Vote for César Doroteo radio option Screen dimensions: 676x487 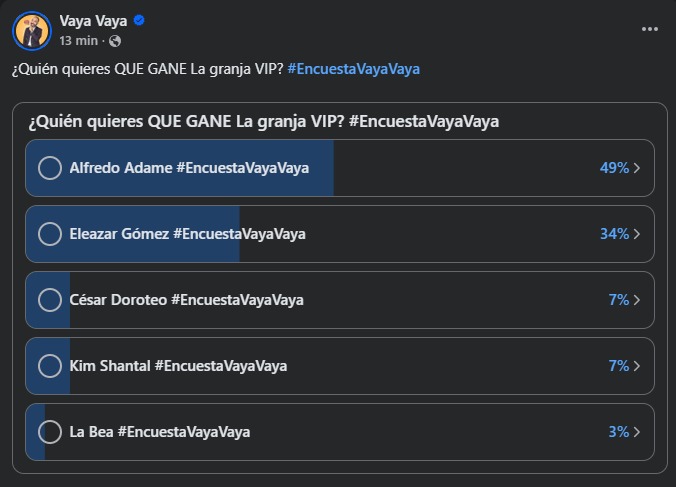(50, 300)
